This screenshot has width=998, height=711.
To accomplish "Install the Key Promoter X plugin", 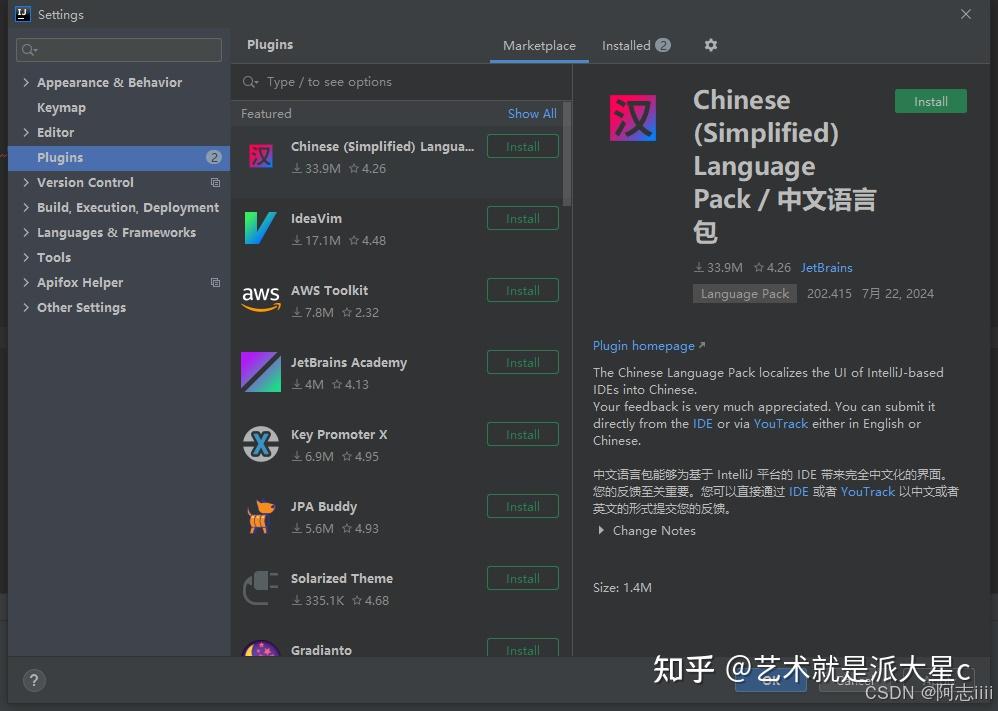I will pyautogui.click(x=523, y=434).
